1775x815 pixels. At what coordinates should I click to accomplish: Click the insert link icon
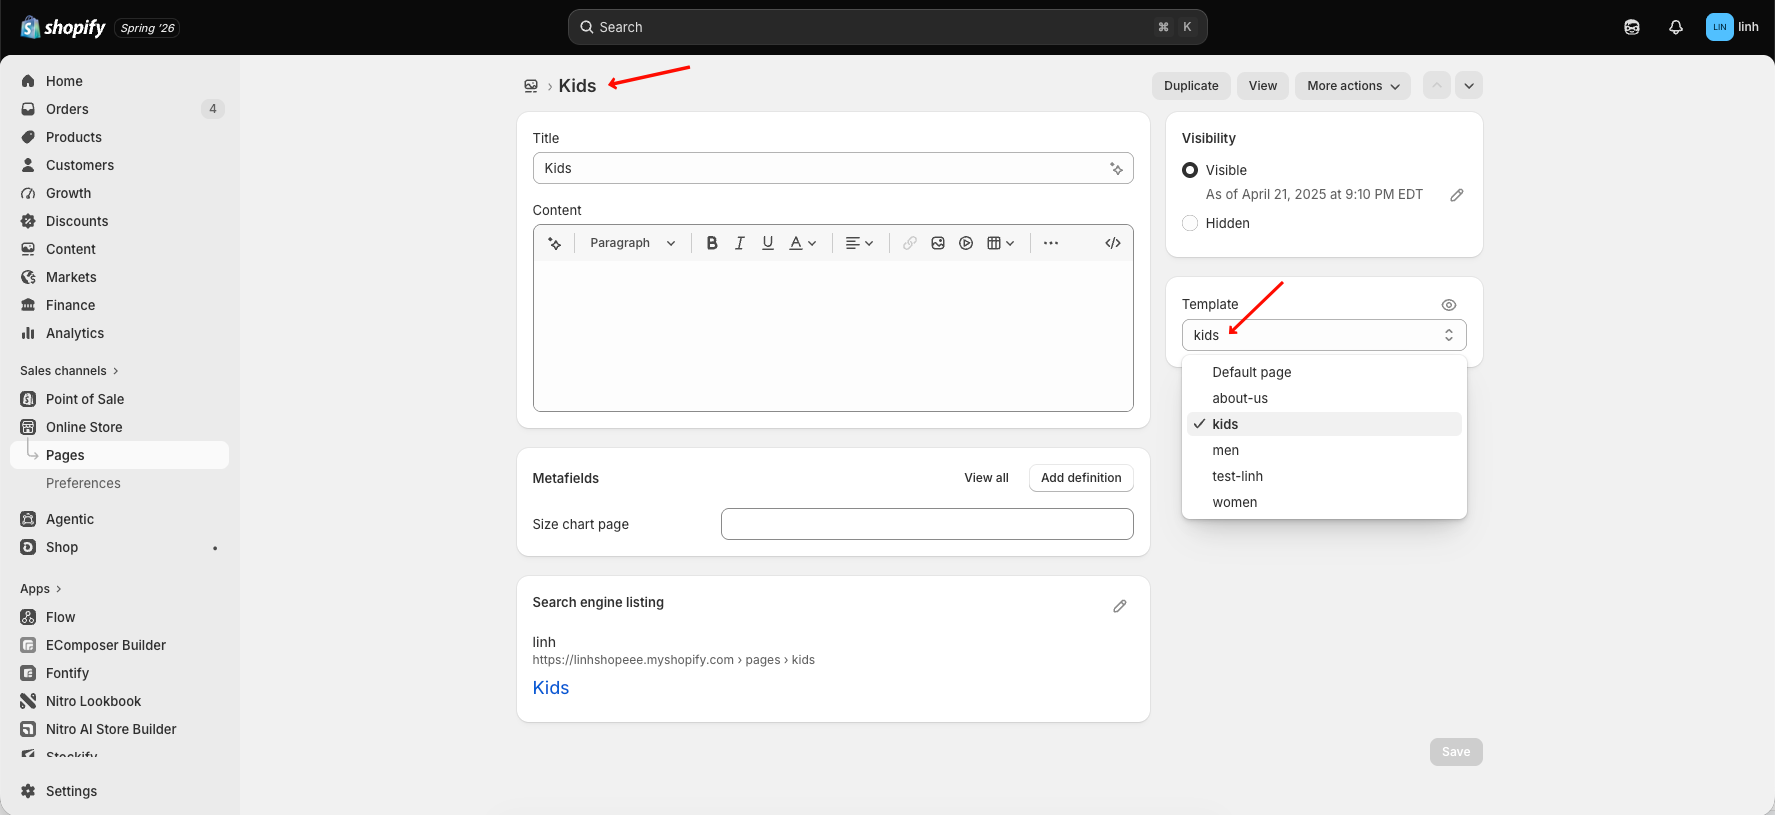click(910, 243)
